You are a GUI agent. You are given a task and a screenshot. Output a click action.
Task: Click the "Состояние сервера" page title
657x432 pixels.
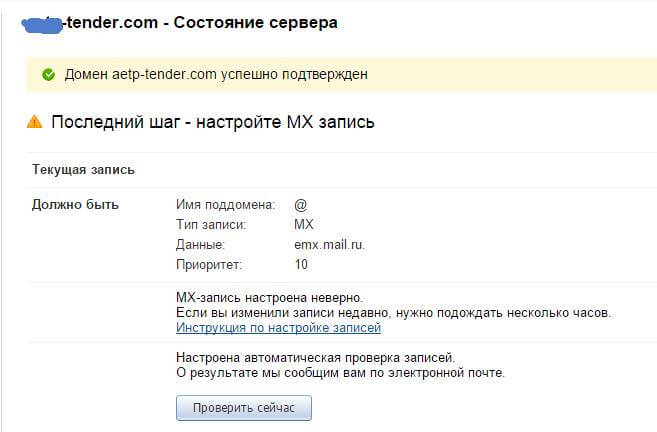point(256,23)
